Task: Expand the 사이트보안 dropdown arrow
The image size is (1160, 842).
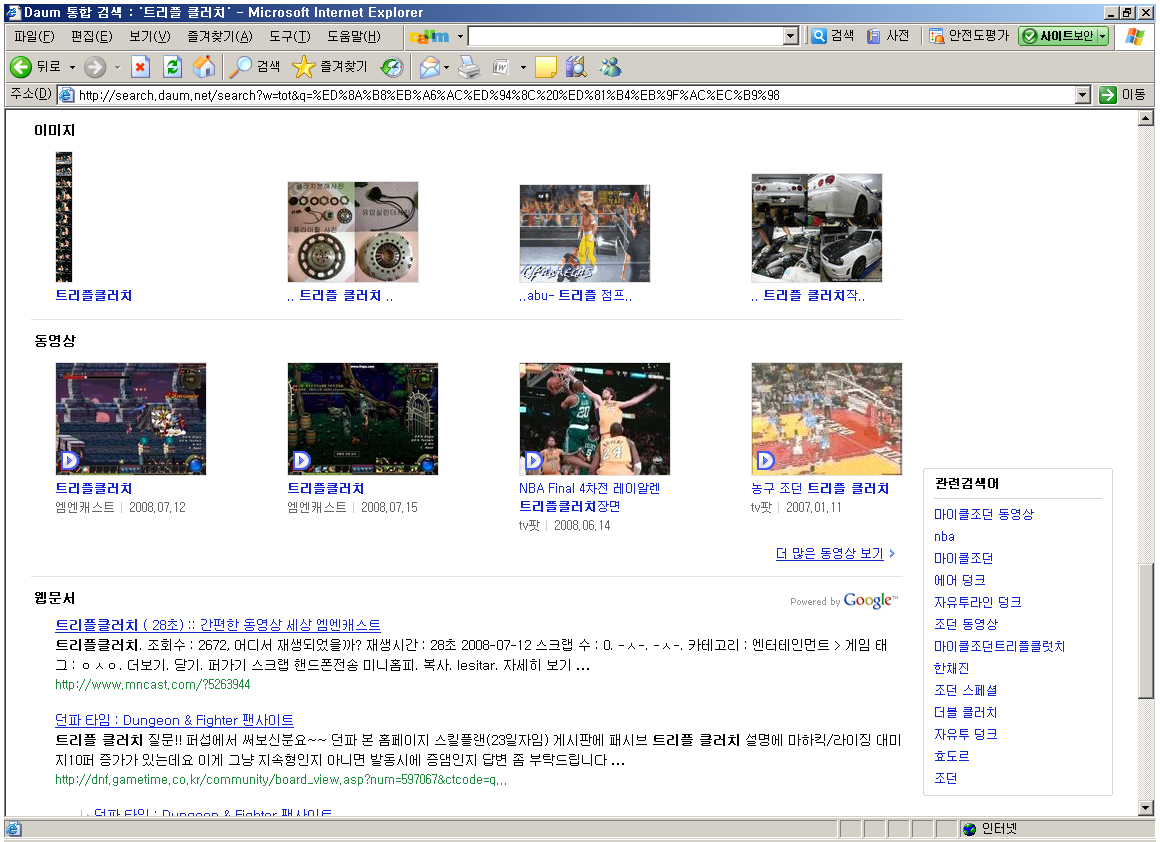Action: point(1102,36)
